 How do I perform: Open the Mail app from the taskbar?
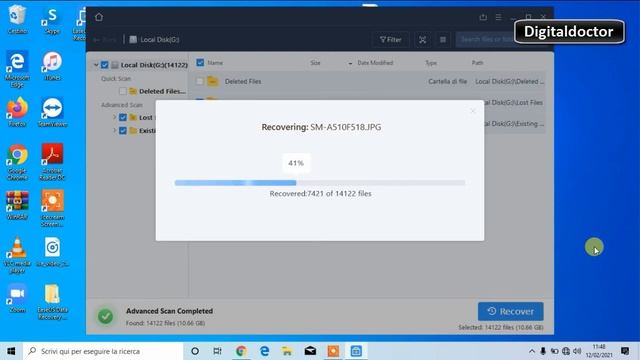310,351
